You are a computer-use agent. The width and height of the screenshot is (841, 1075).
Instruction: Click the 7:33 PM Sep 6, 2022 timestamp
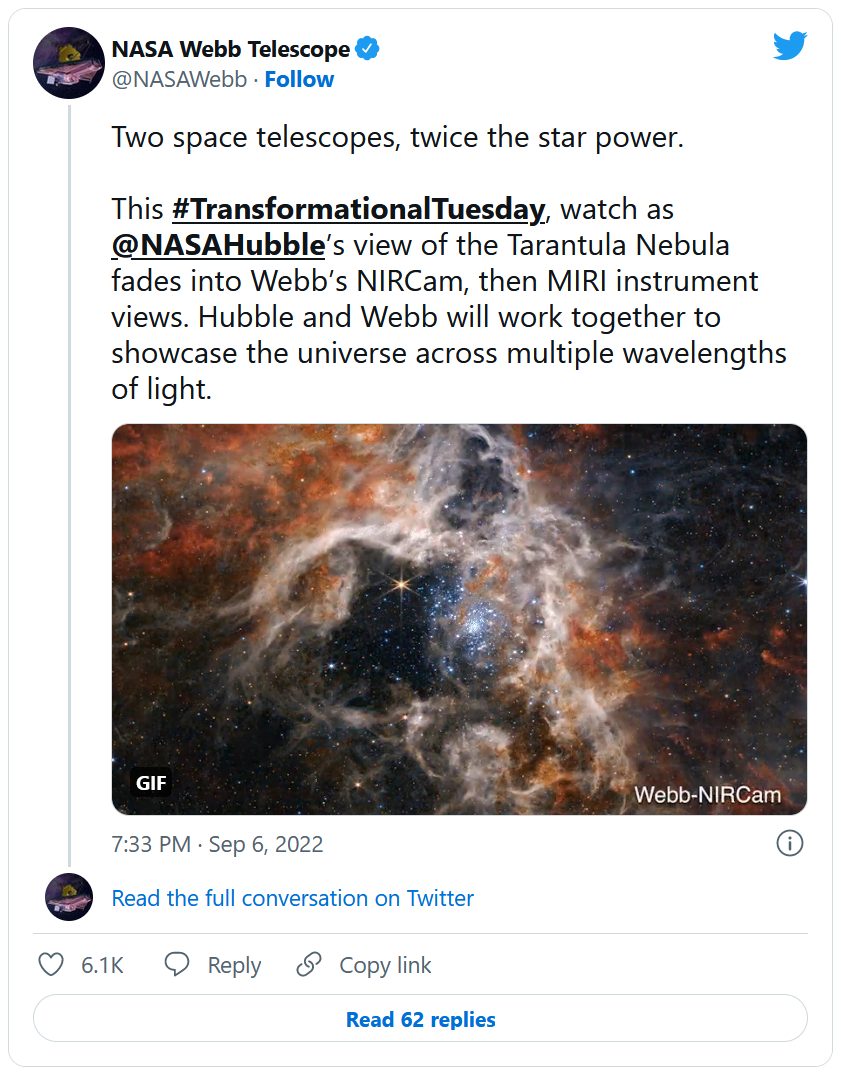(217, 844)
